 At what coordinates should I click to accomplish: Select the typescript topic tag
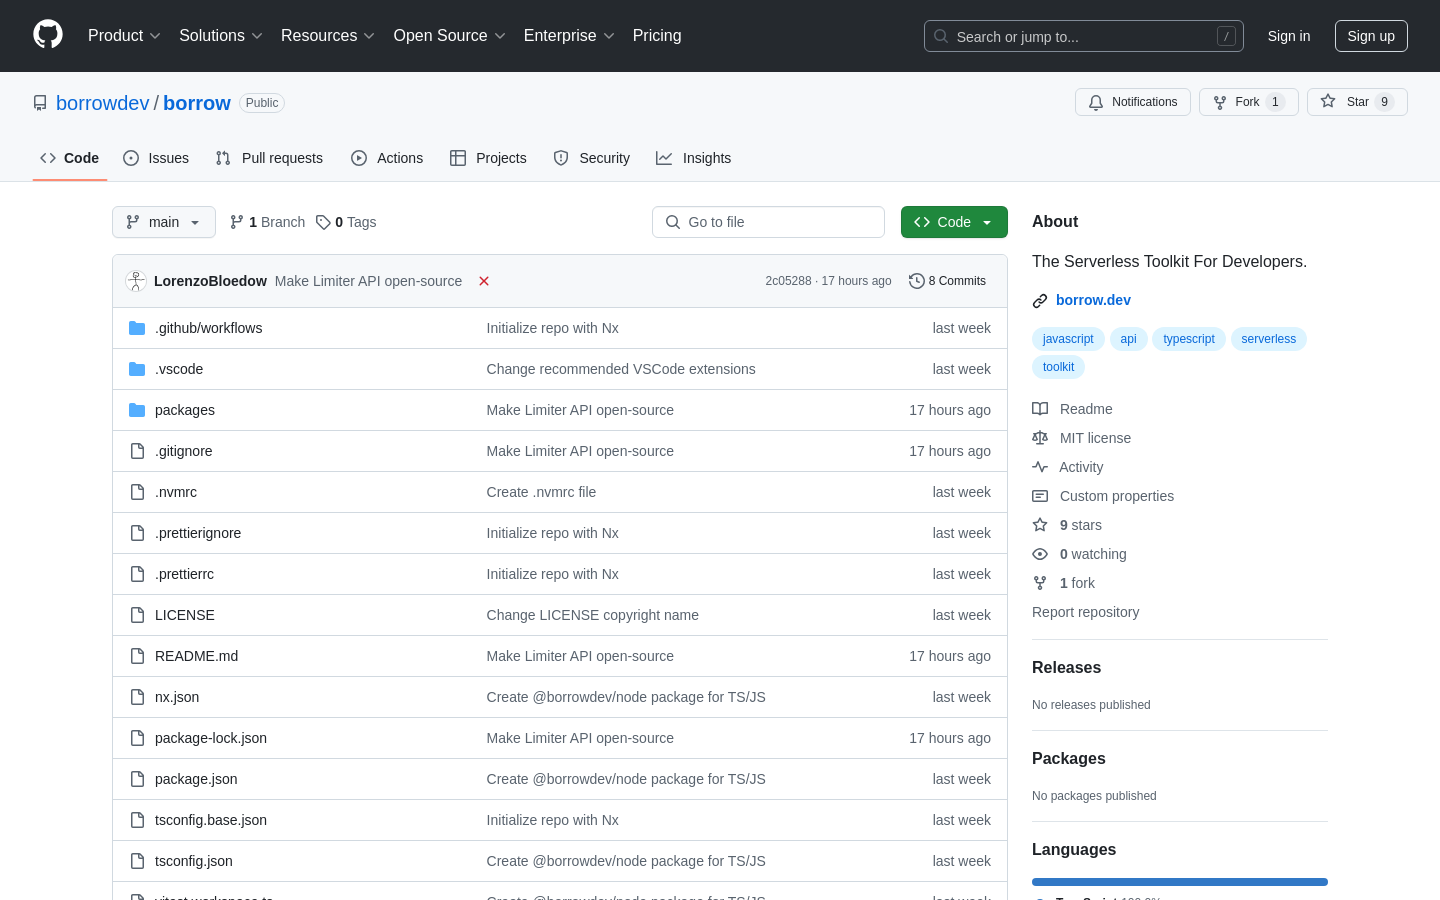pyautogui.click(x=1189, y=339)
